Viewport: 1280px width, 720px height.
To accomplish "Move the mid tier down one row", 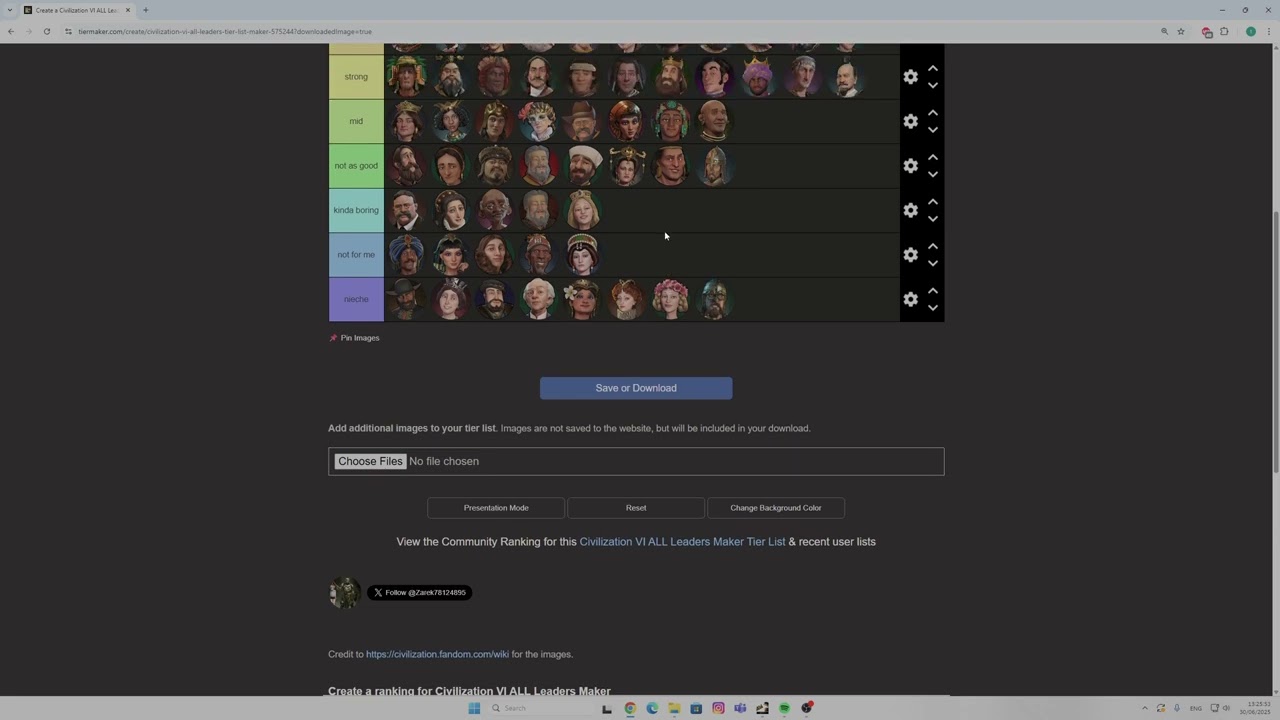I will (932, 130).
